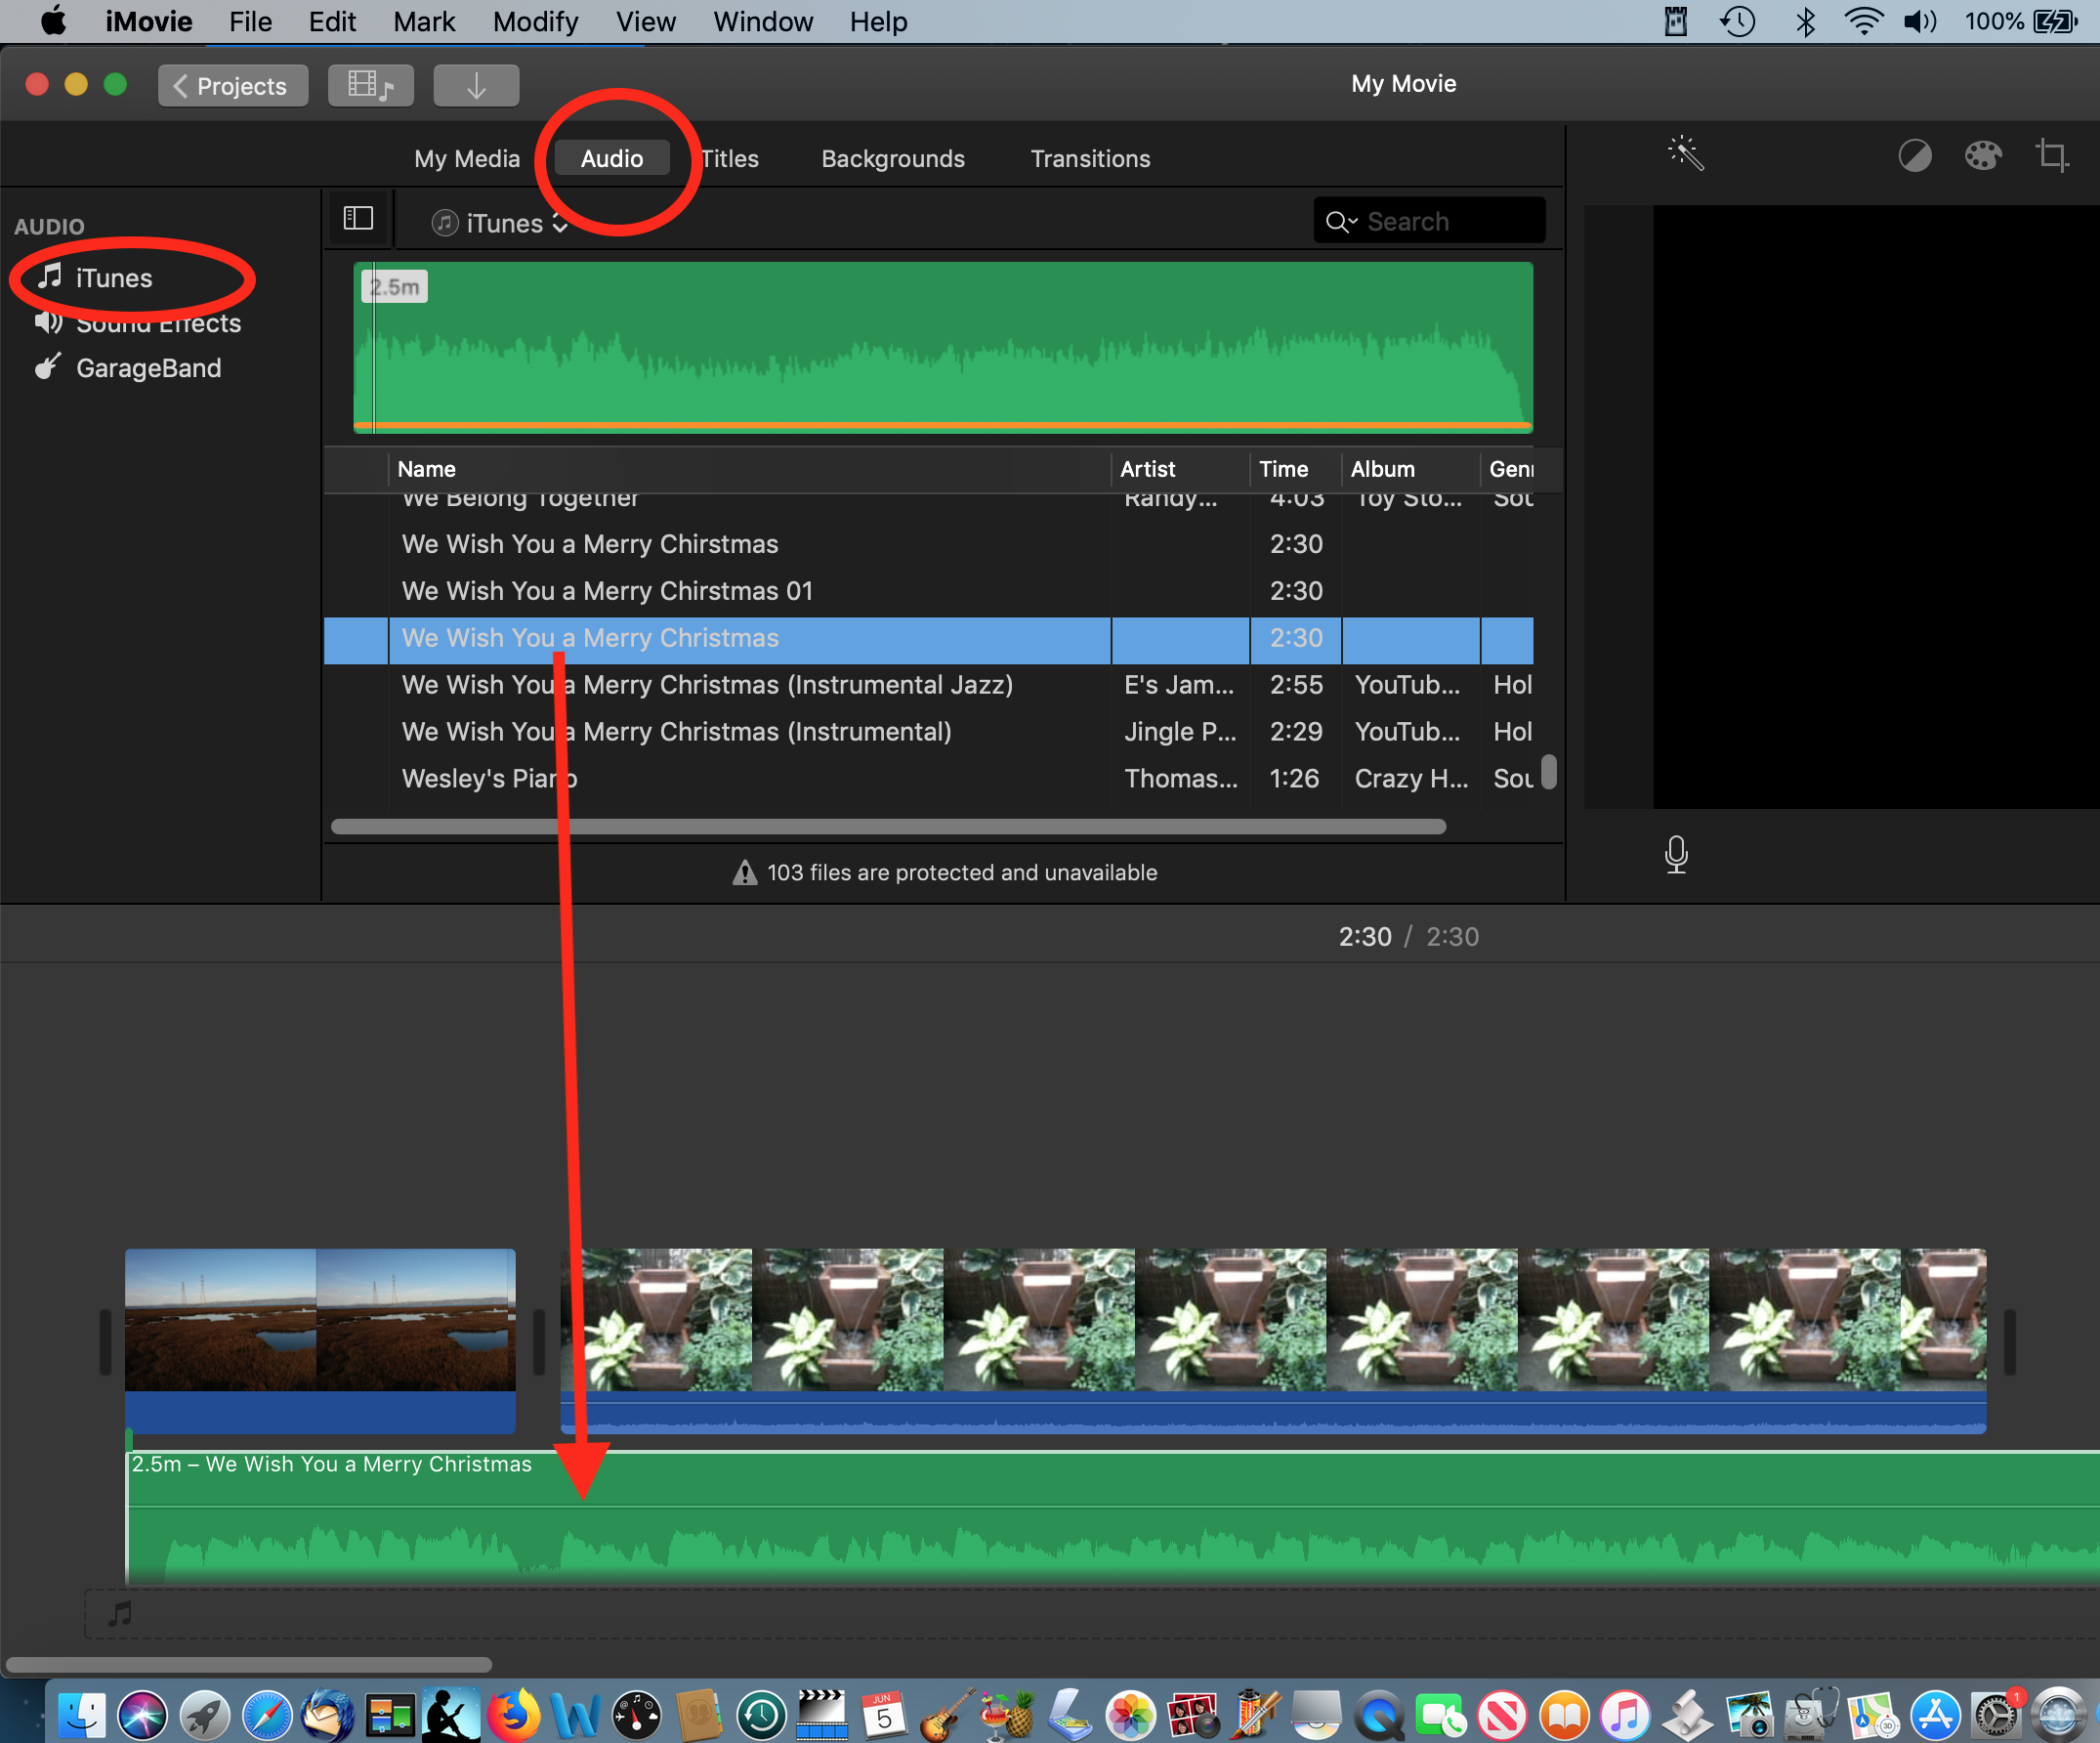Screen dimensions: 2100x1743
Task: Switch to the Transitions tab
Action: (1090, 159)
